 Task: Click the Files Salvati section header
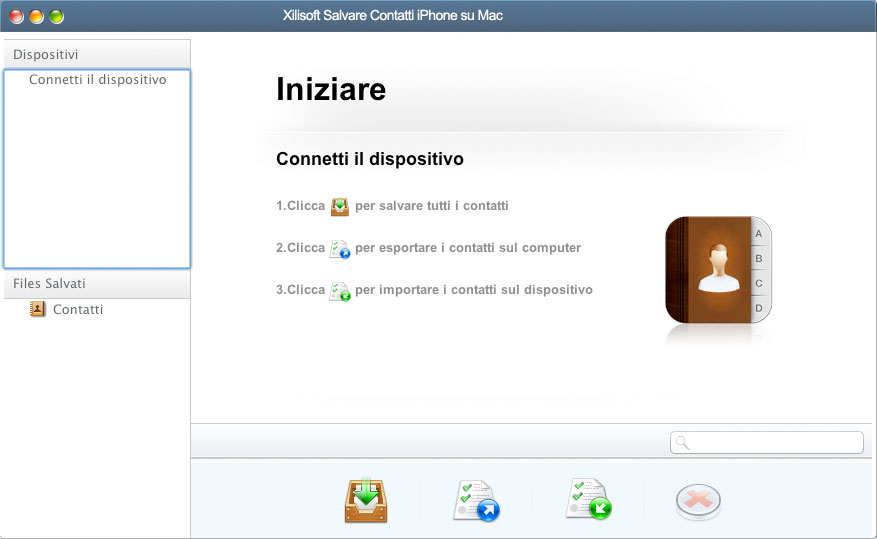tap(97, 283)
